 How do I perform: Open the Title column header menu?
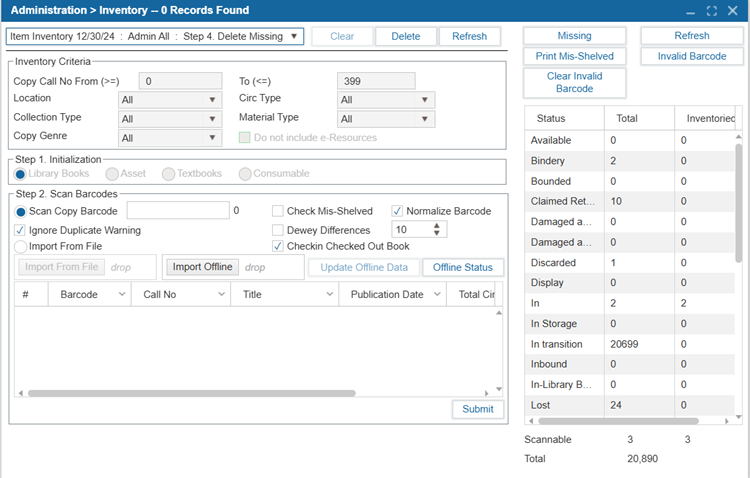coord(330,294)
